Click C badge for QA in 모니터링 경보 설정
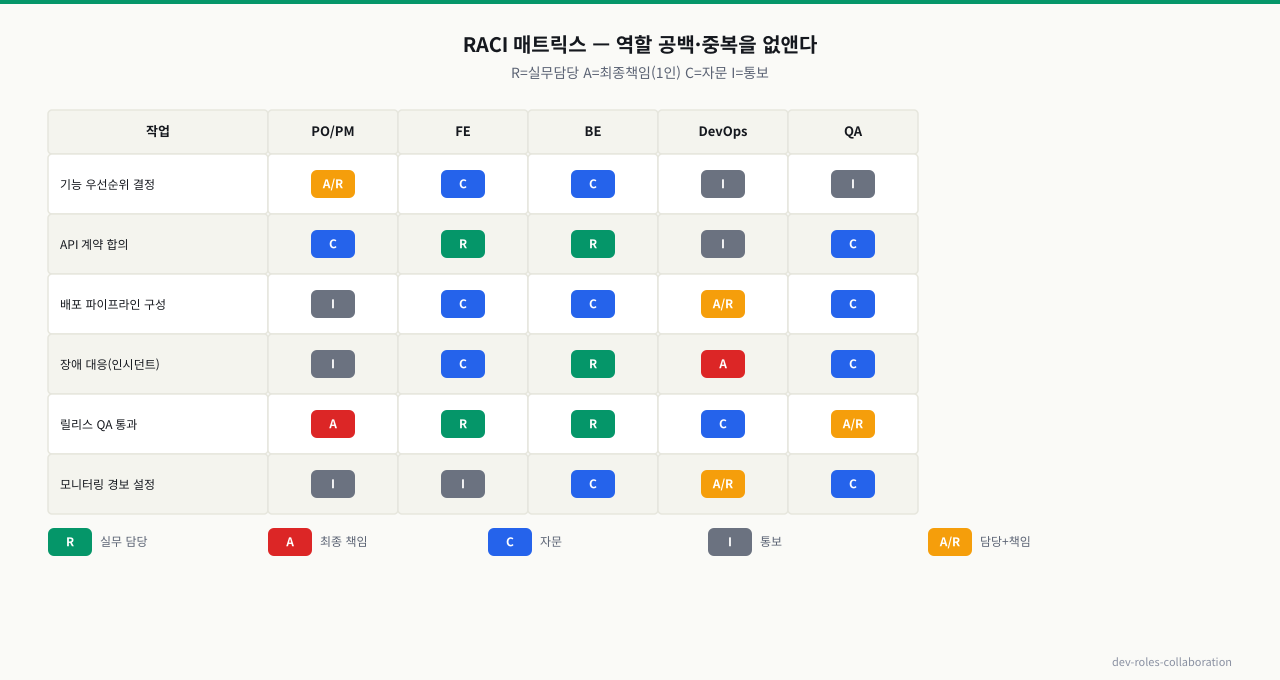The height and width of the screenshot is (680, 1280). point(853,484)
